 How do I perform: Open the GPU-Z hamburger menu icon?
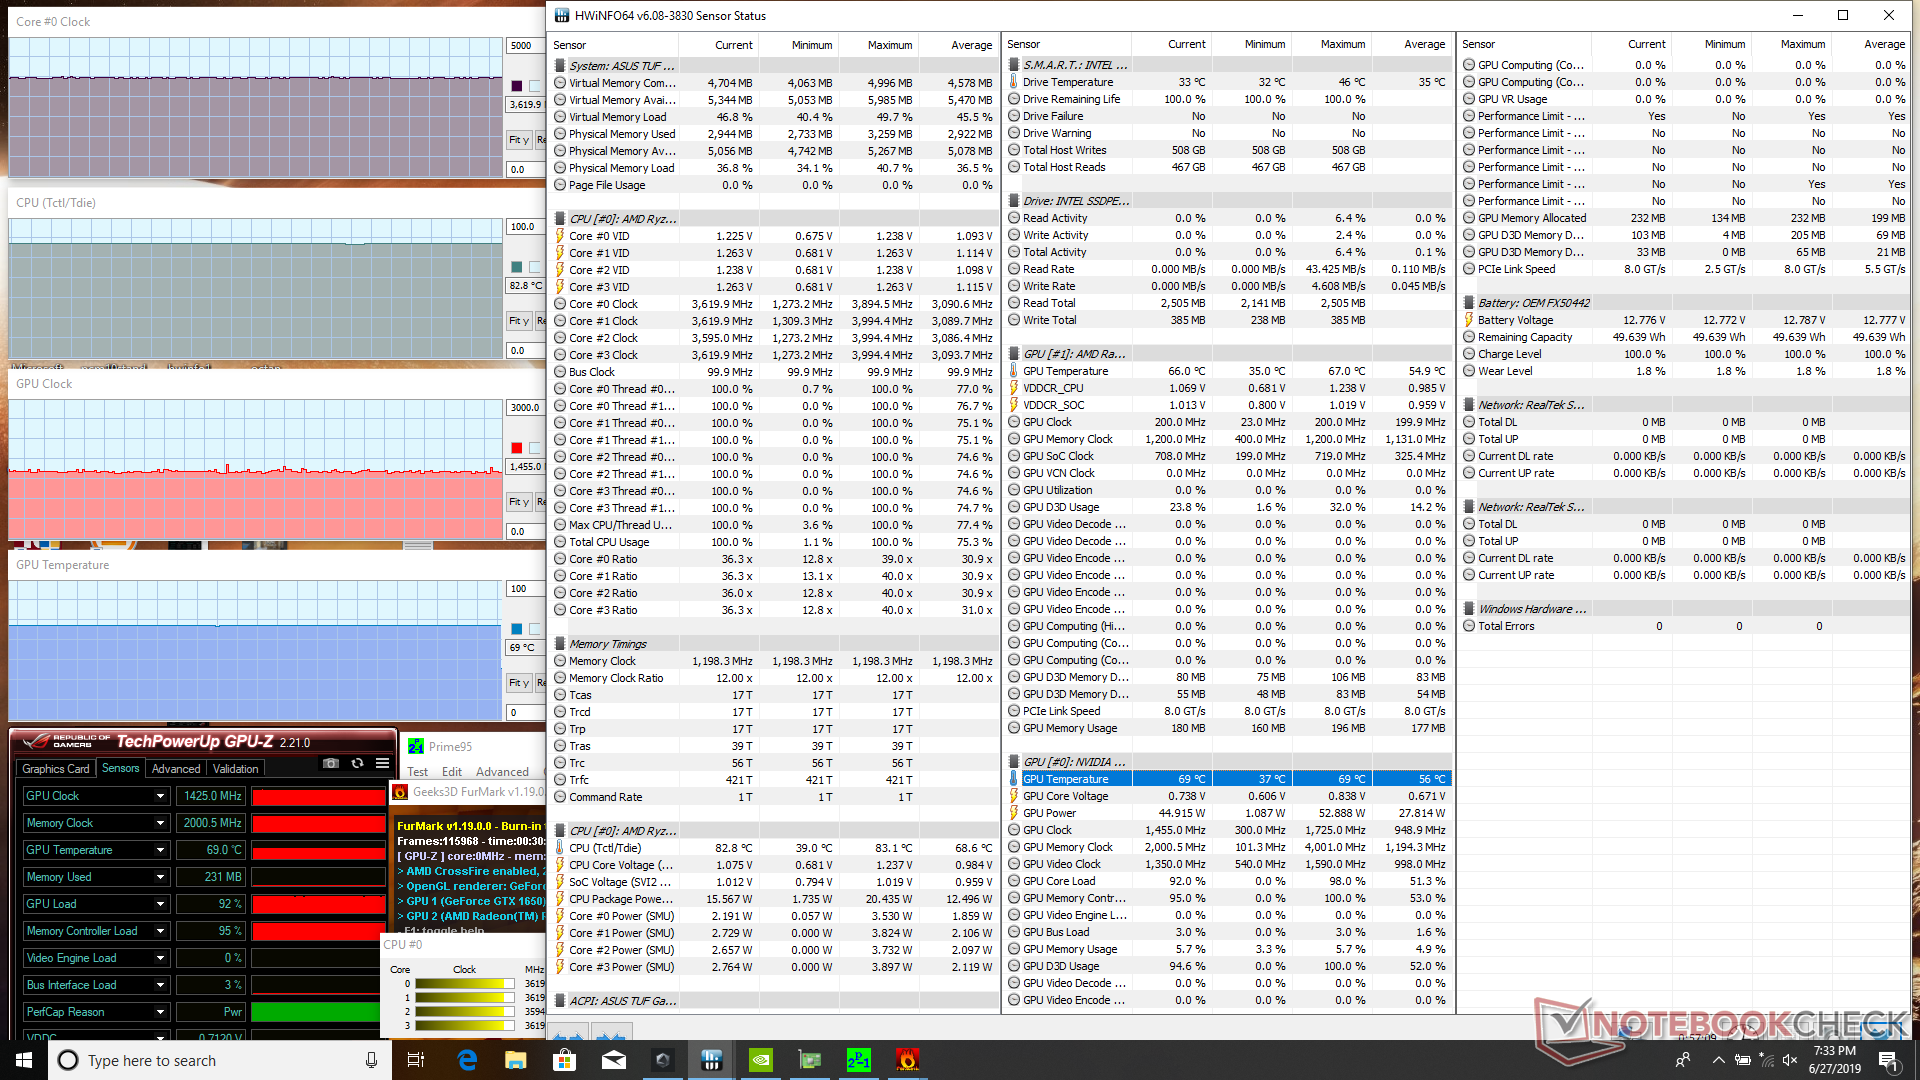[382, 764]
